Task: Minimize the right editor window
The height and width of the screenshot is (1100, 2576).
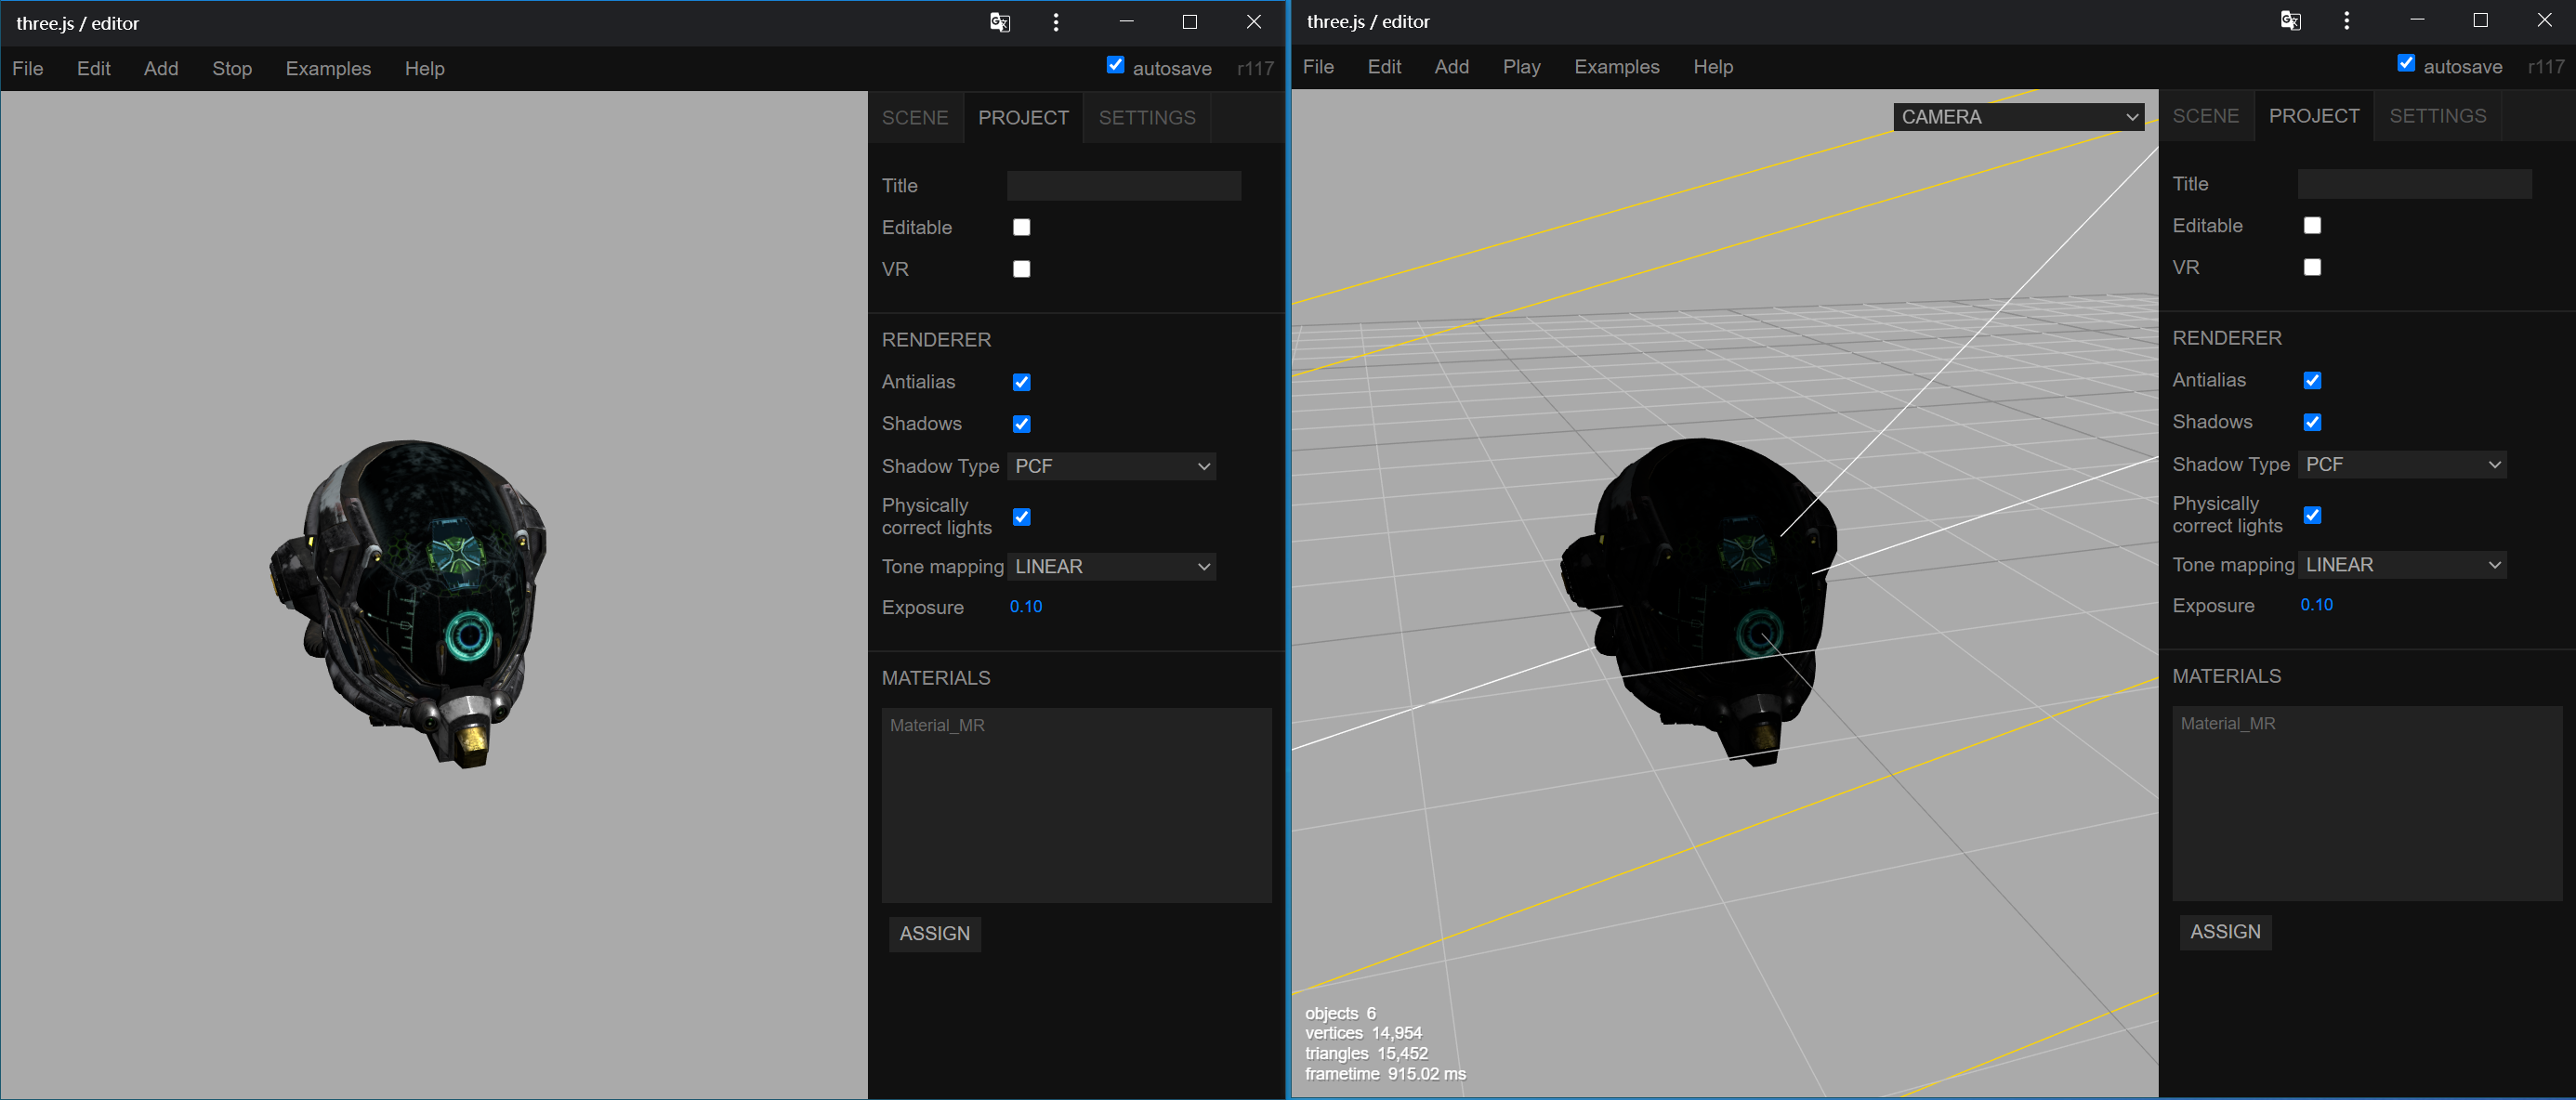Action: 2417,20
